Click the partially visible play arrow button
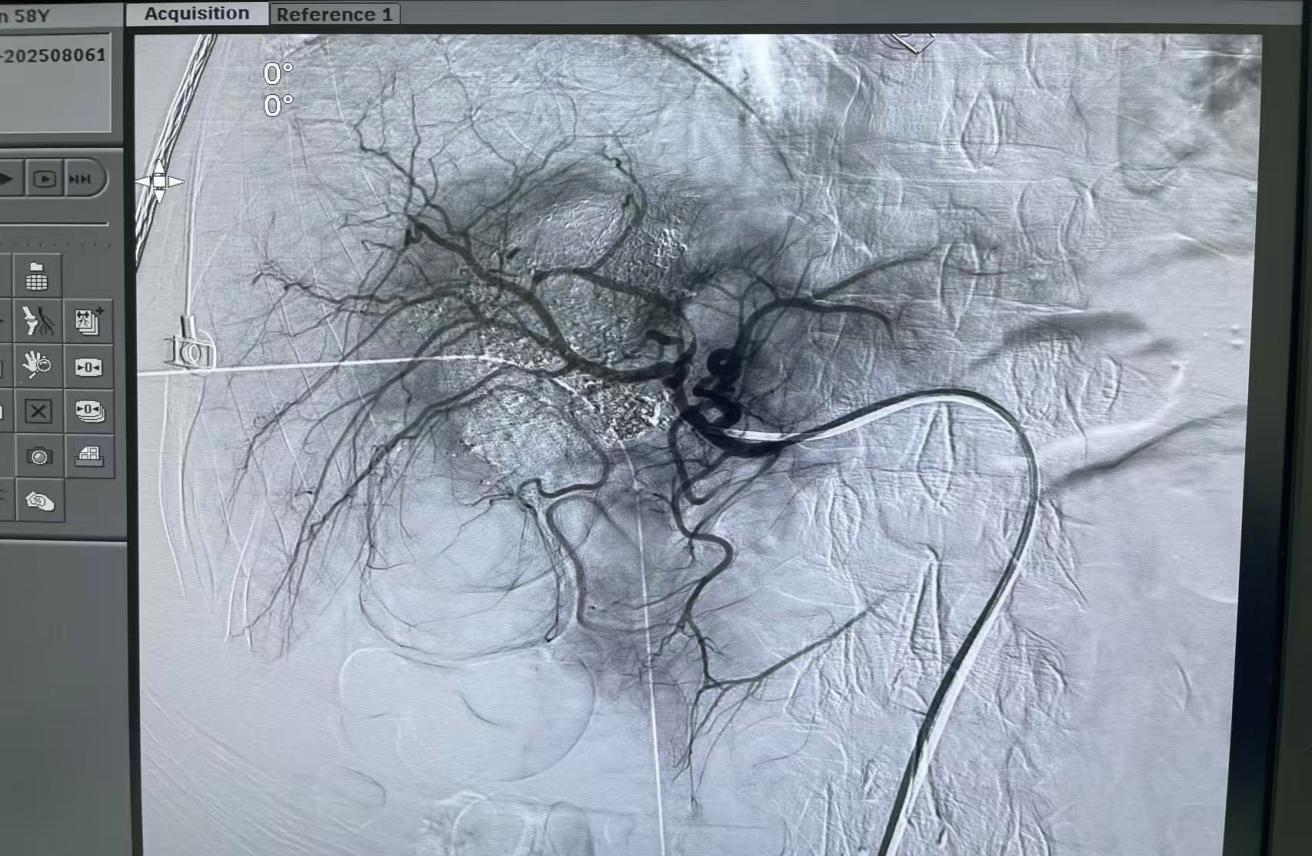Screen dimensions: 1312x856 click(x=8, y=179)
